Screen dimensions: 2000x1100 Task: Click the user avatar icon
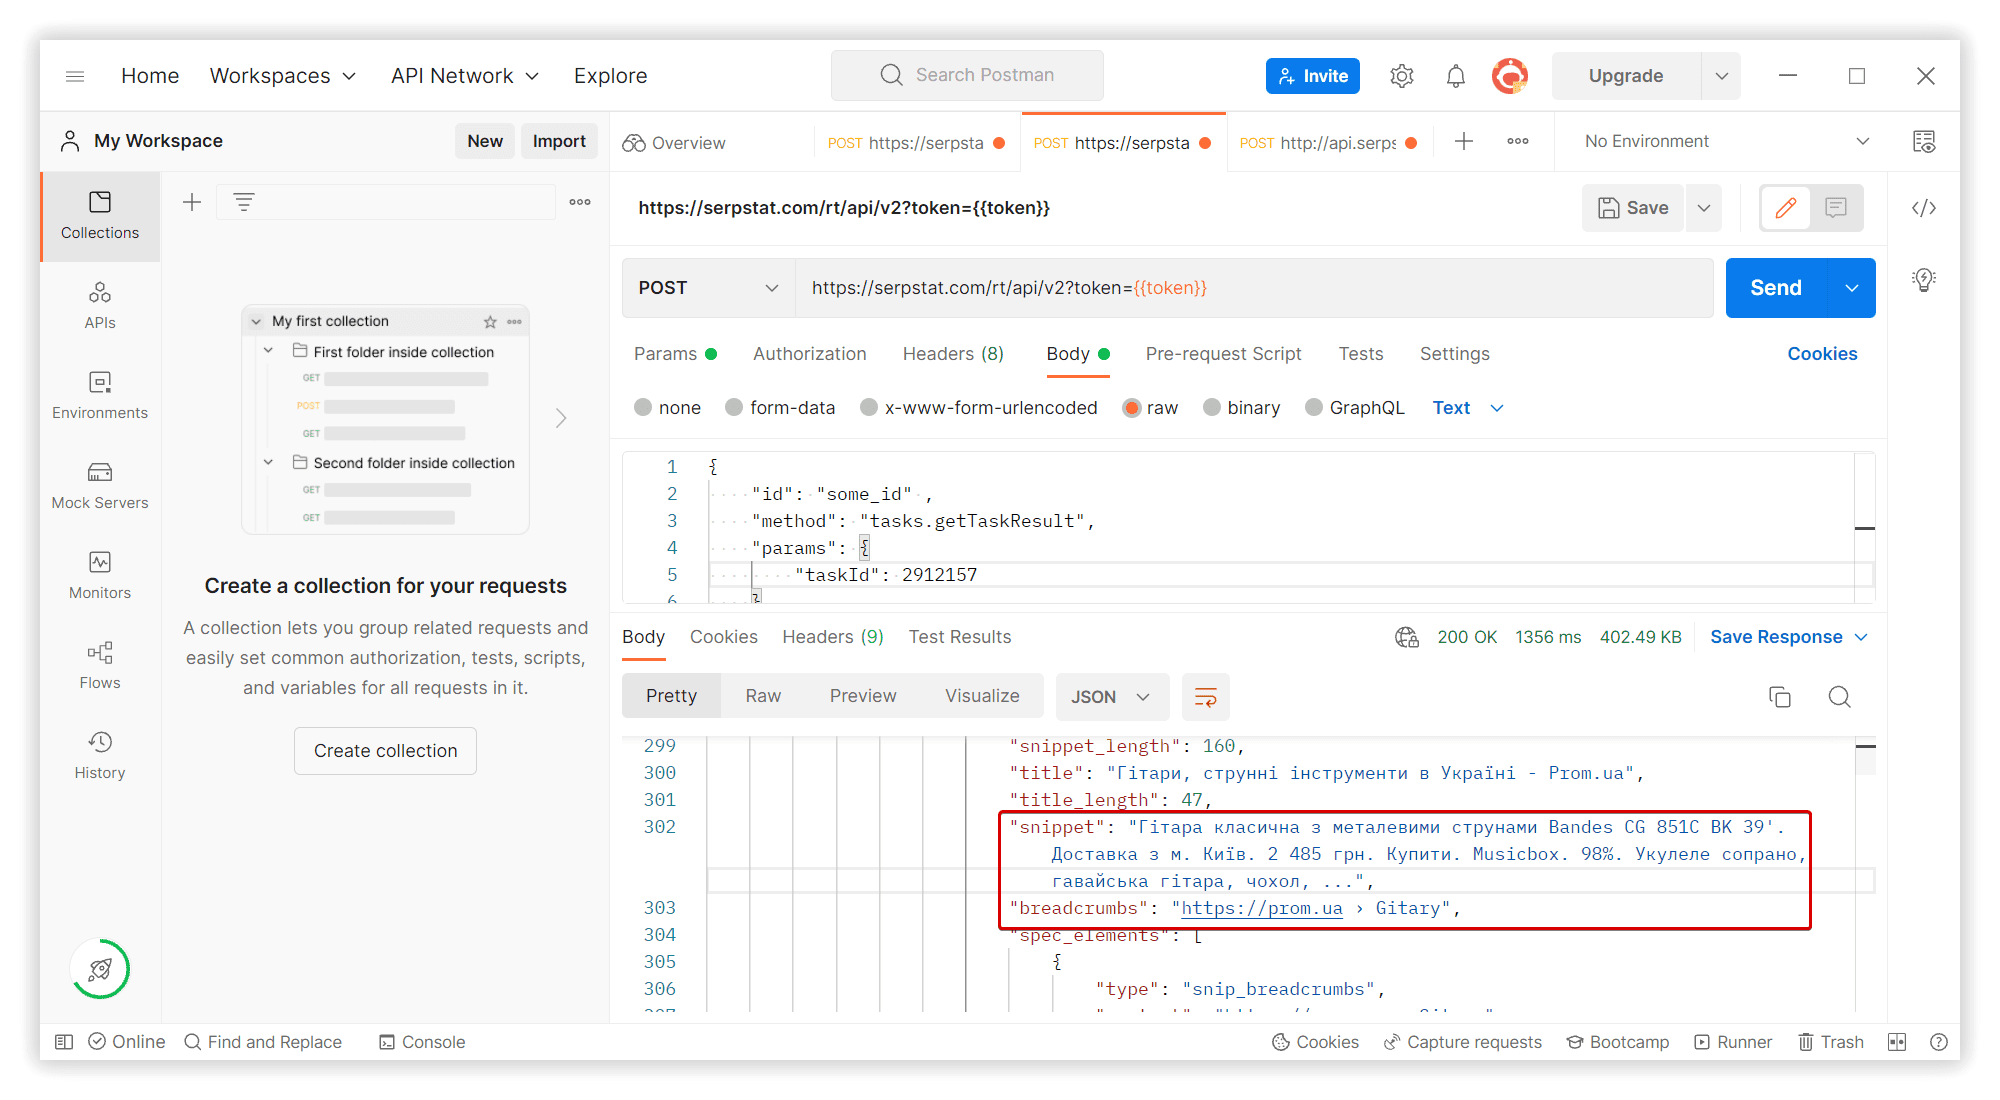click(x=1510, y=76)
